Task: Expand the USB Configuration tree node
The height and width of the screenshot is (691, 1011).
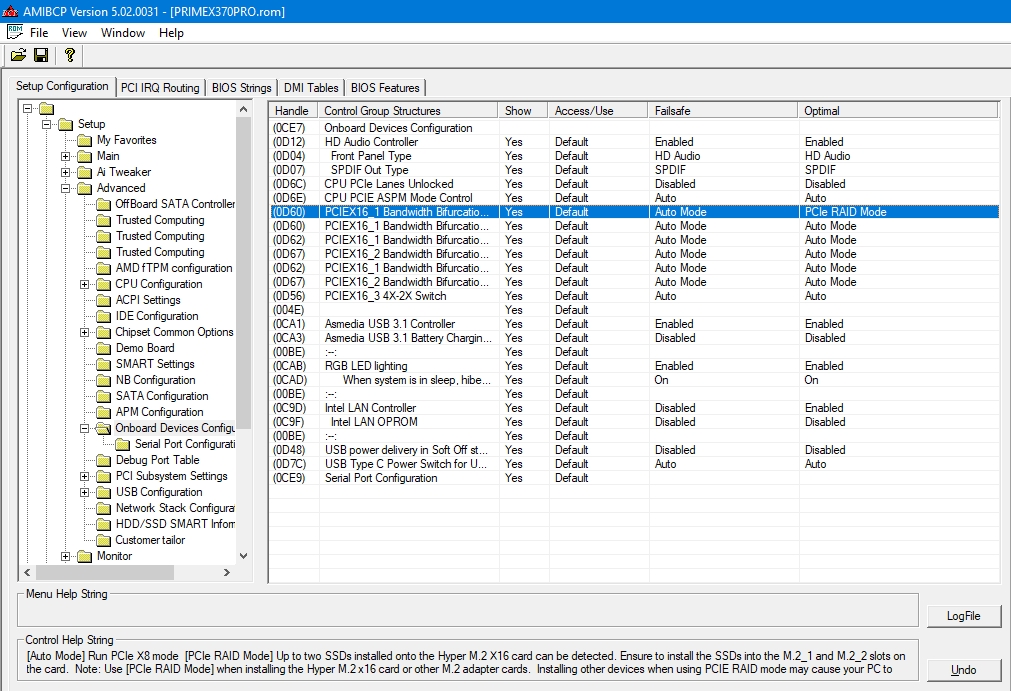Action: (84, 492)
